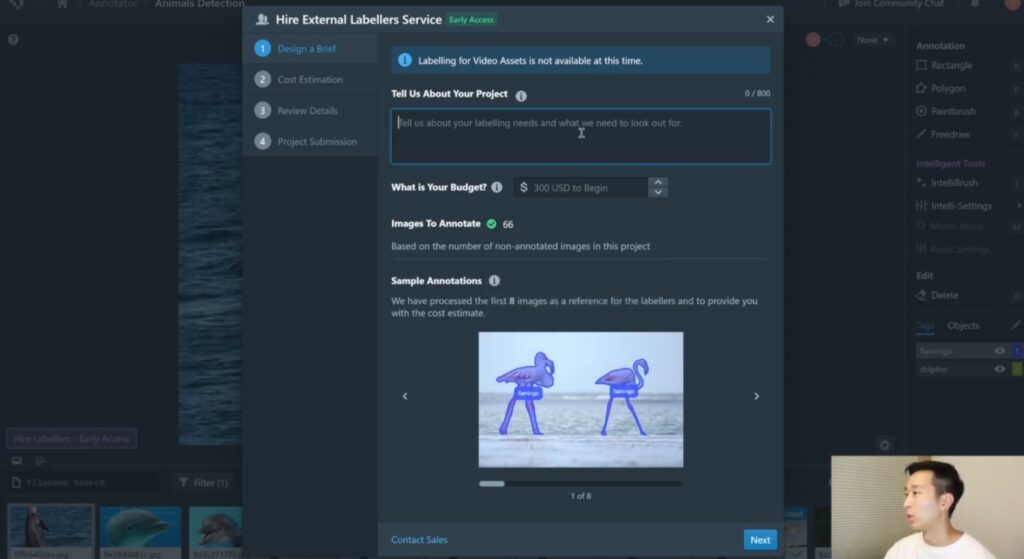Image resolution: width=1024 pixels, height=559 pixels.
Task: Click the Hire Labellers - Early Access button
Action: [x=72, y=439]
